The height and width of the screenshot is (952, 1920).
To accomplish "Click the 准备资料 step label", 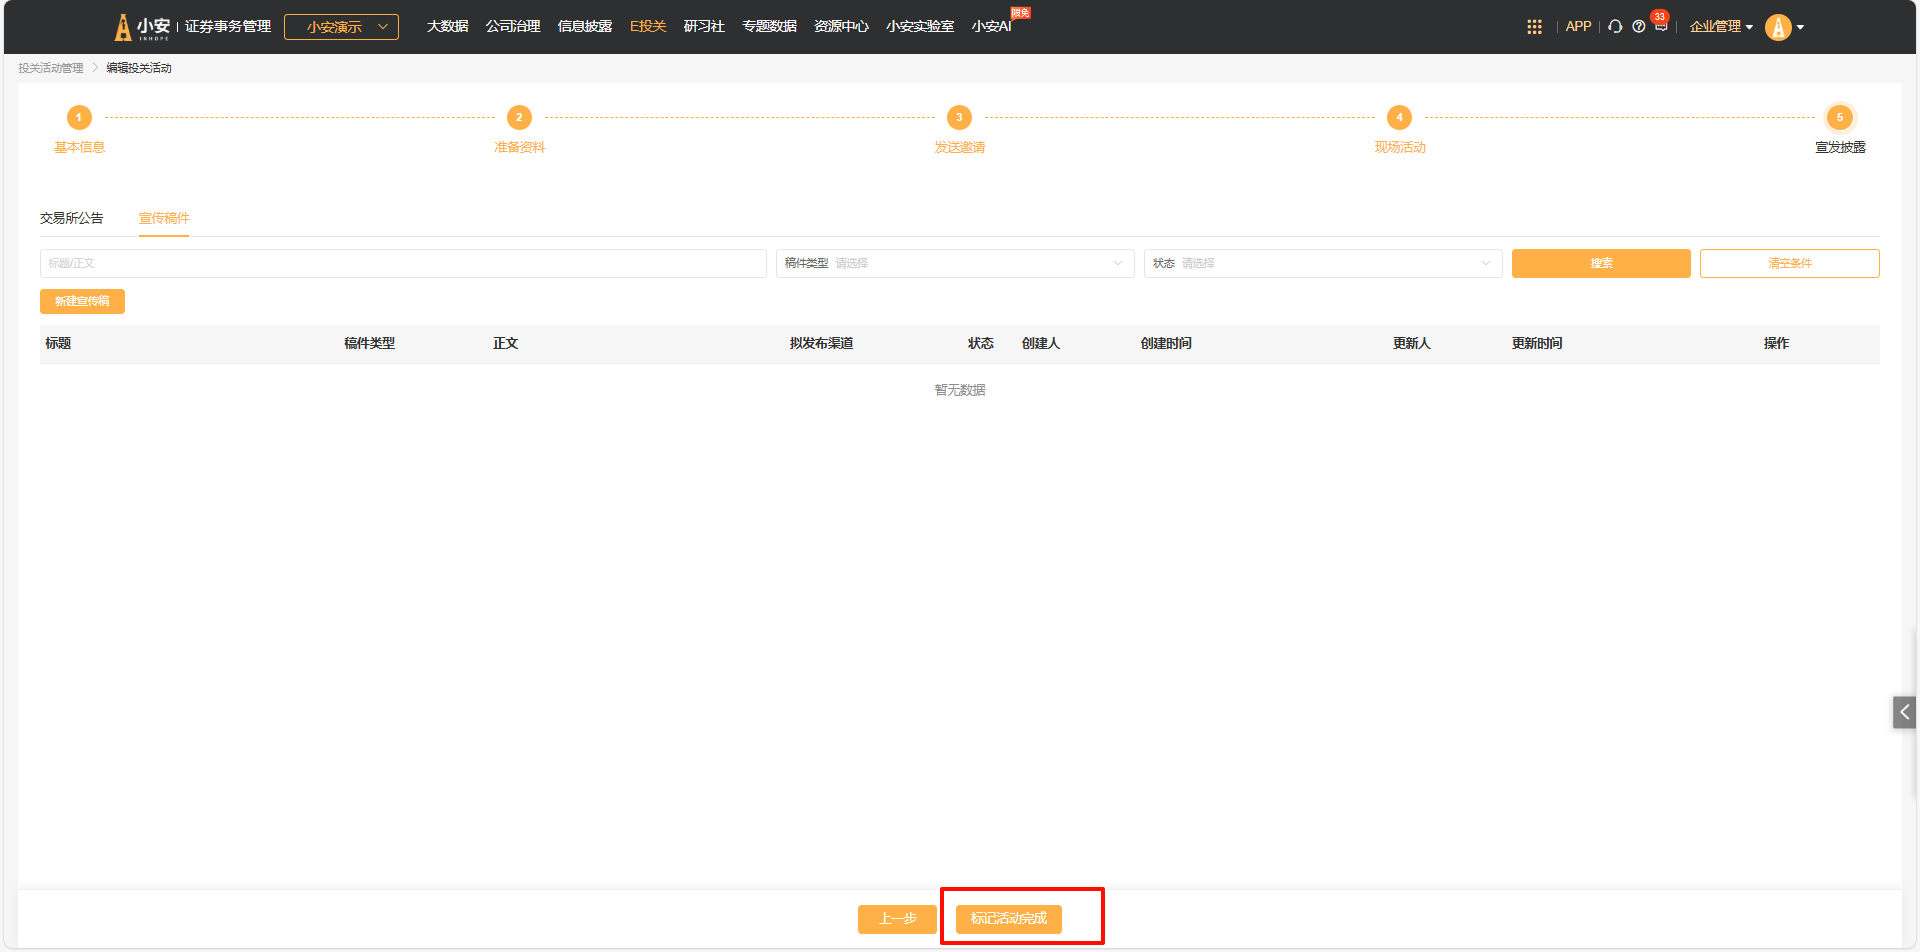I will [x=519, y=147].
